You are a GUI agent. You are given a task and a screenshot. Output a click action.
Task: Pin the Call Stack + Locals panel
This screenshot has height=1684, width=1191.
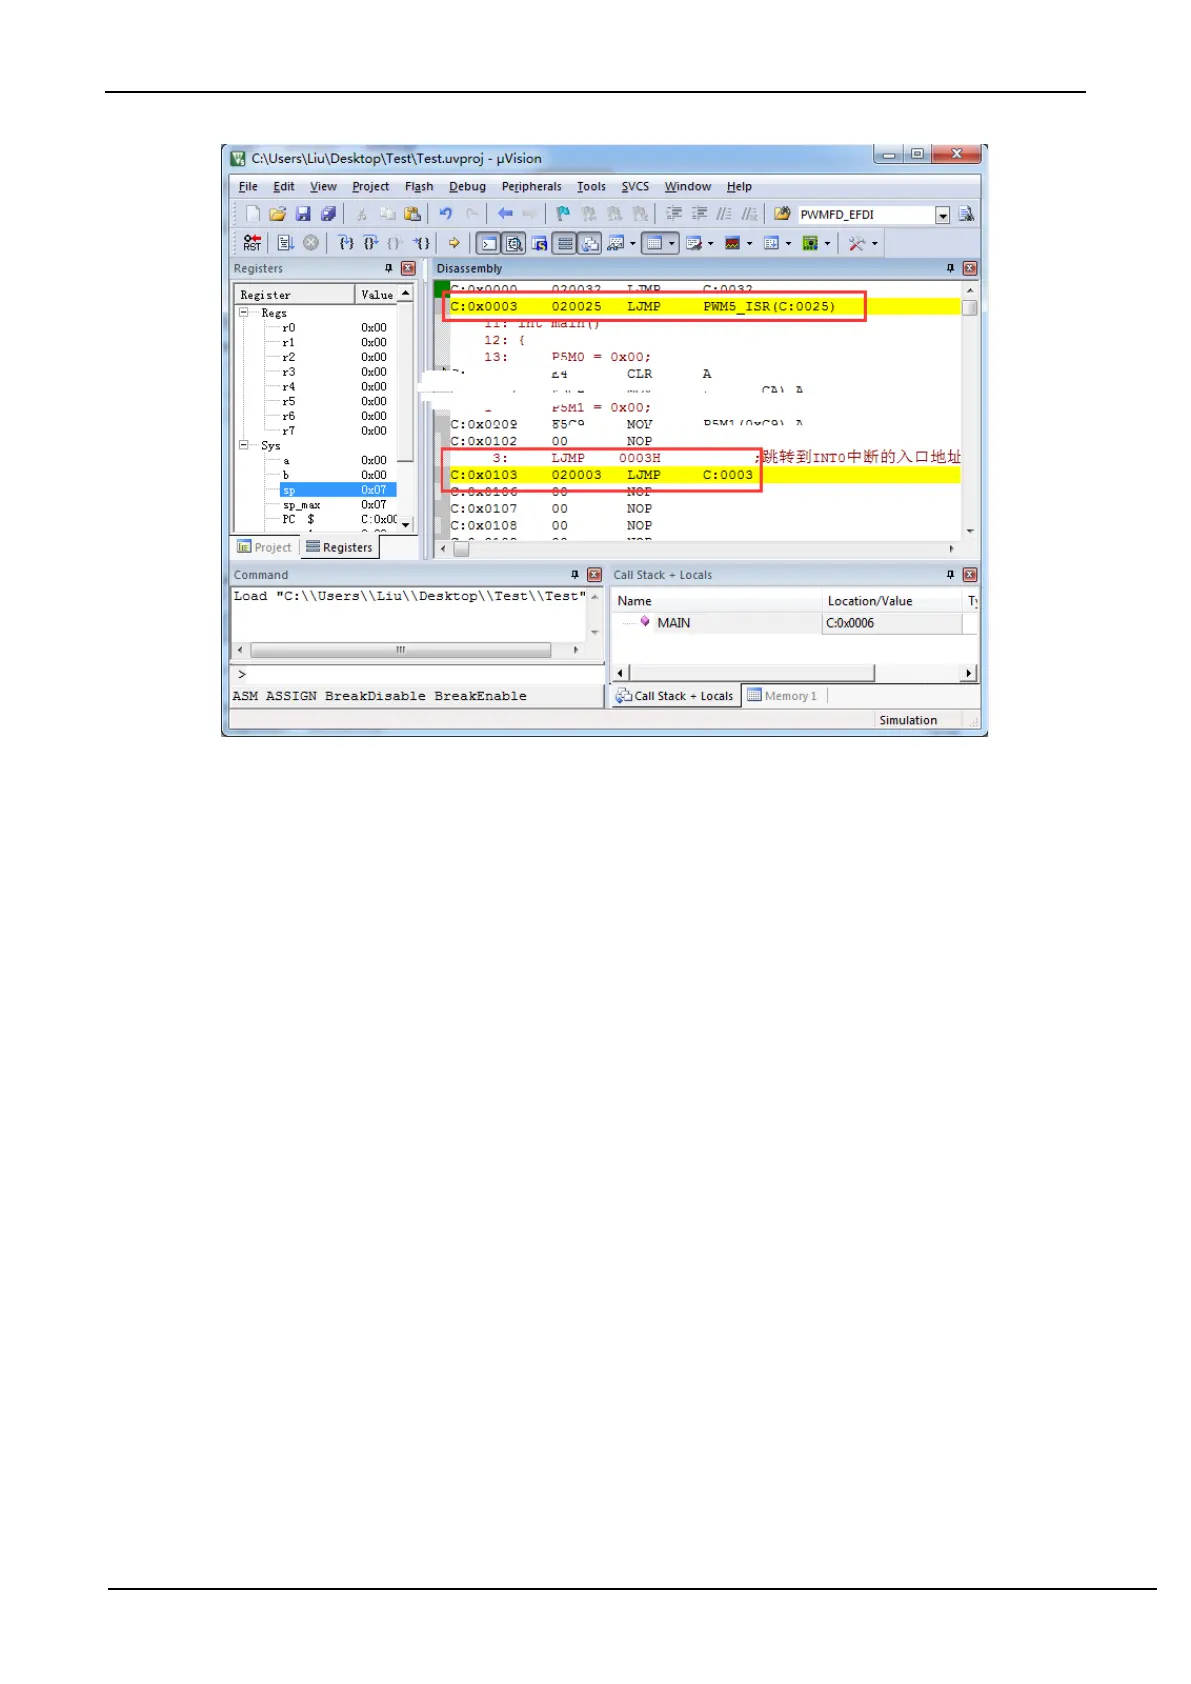[951, 574]
